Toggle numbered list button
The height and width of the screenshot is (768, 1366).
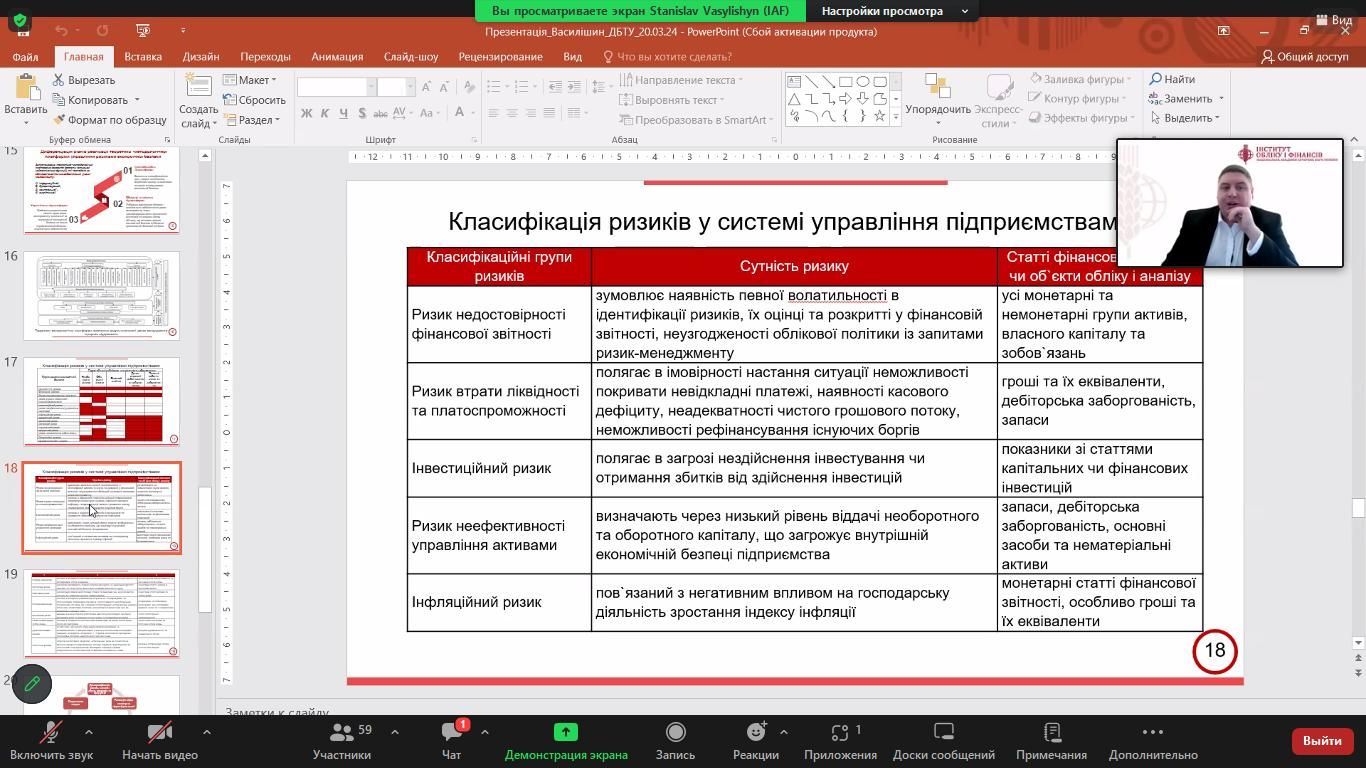520,87
